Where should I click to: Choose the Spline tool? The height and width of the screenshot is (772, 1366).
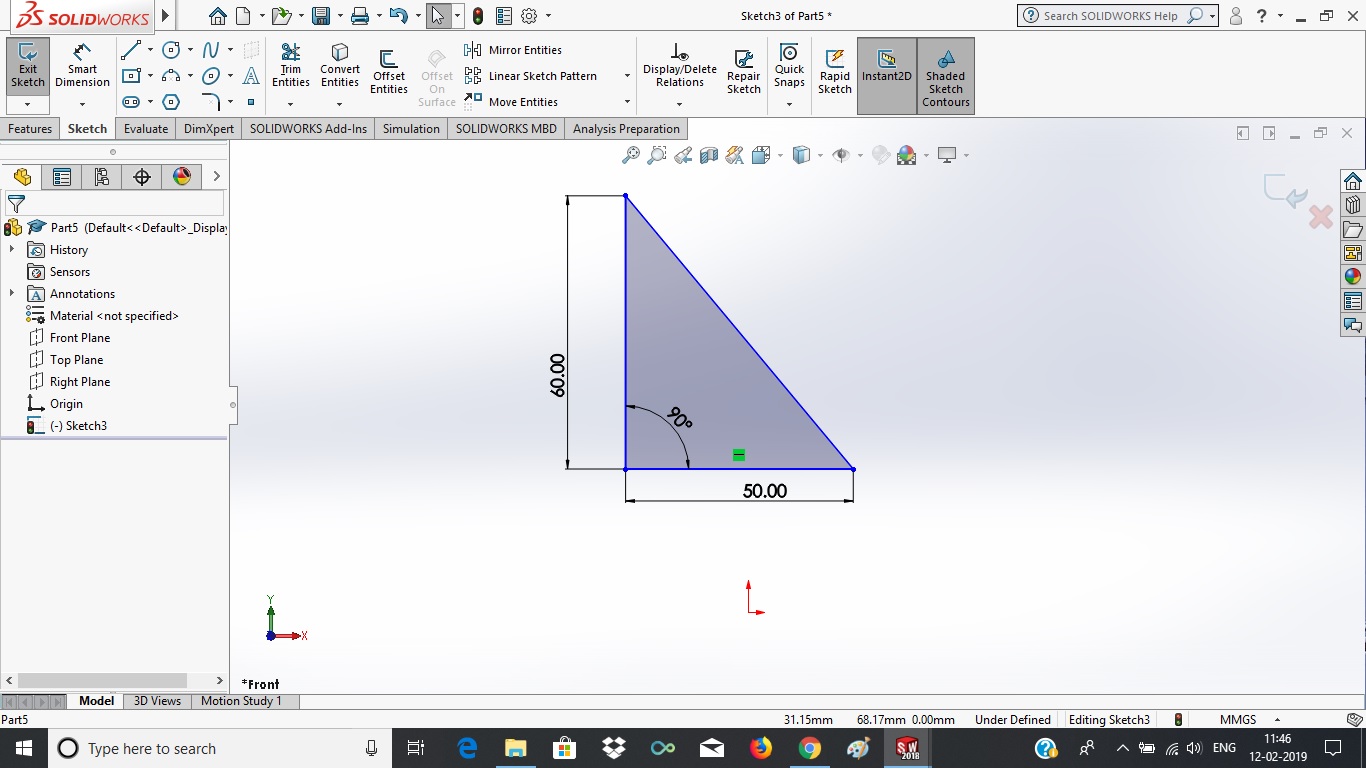click(211, 50)
